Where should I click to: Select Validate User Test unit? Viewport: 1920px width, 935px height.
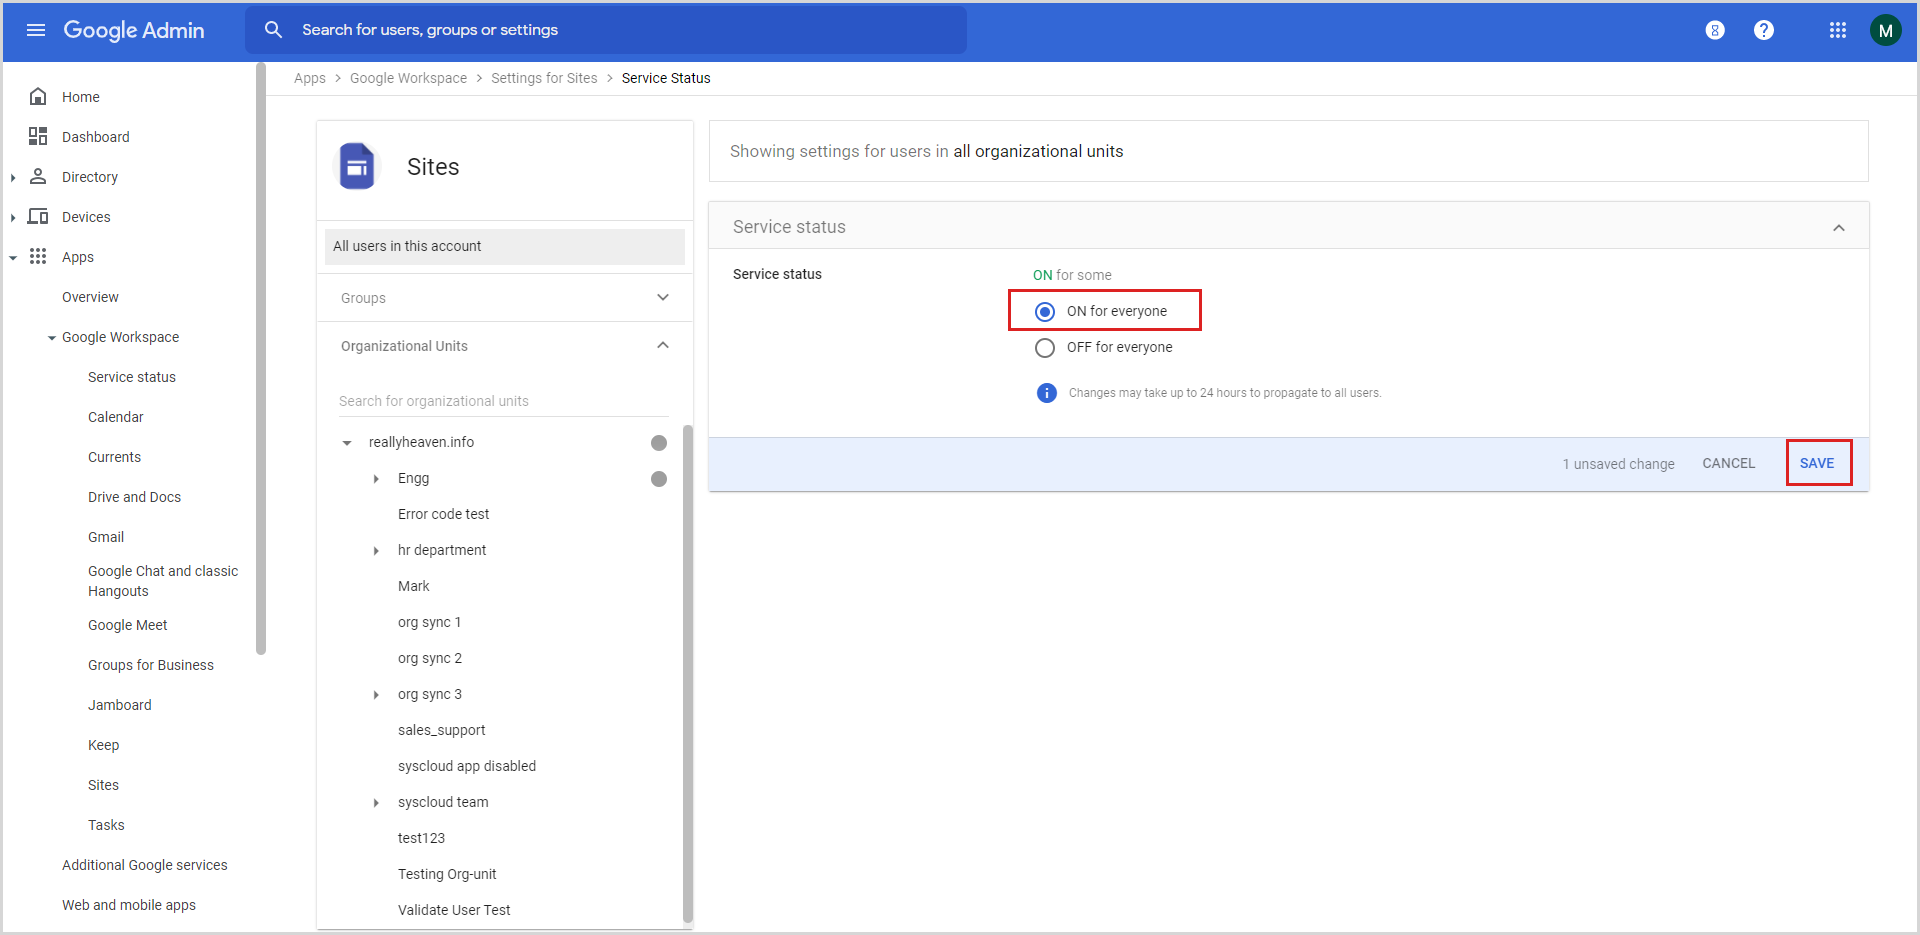pyautogui.click(x=454, y=910)
